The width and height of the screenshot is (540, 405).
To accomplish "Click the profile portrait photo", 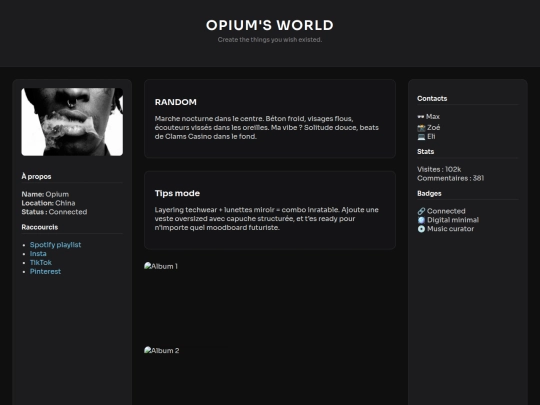I will pyautogui.click(x=72, y=122).
